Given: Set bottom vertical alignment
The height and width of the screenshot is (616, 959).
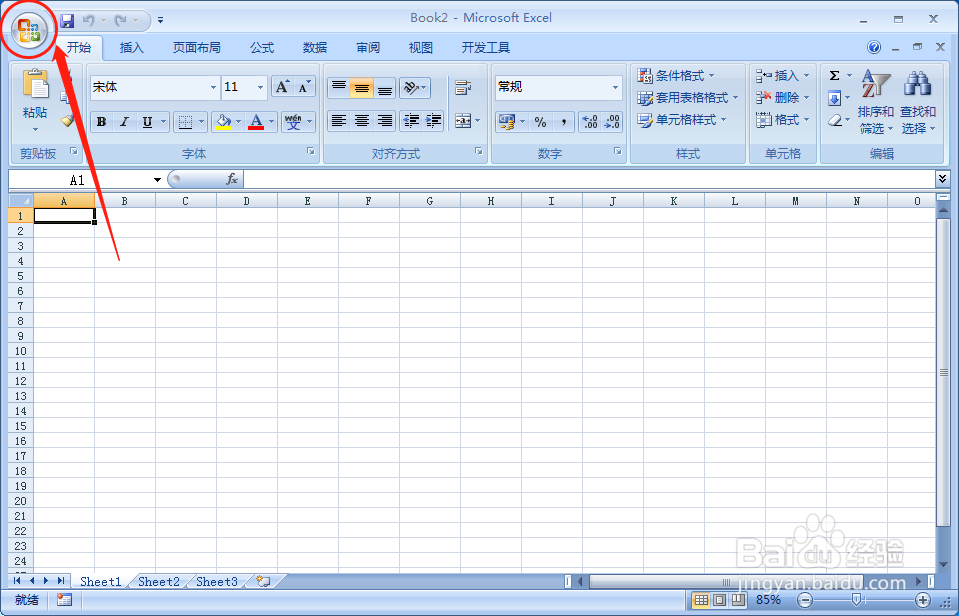Looking at the screenshot, I should coord(385,87).
